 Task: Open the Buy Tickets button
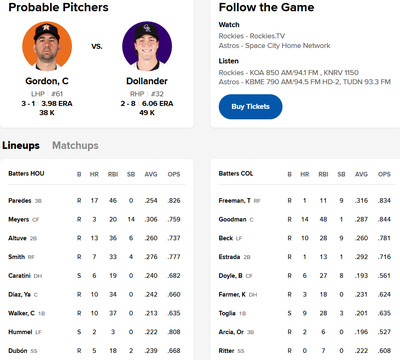click(x=250, y=107)
